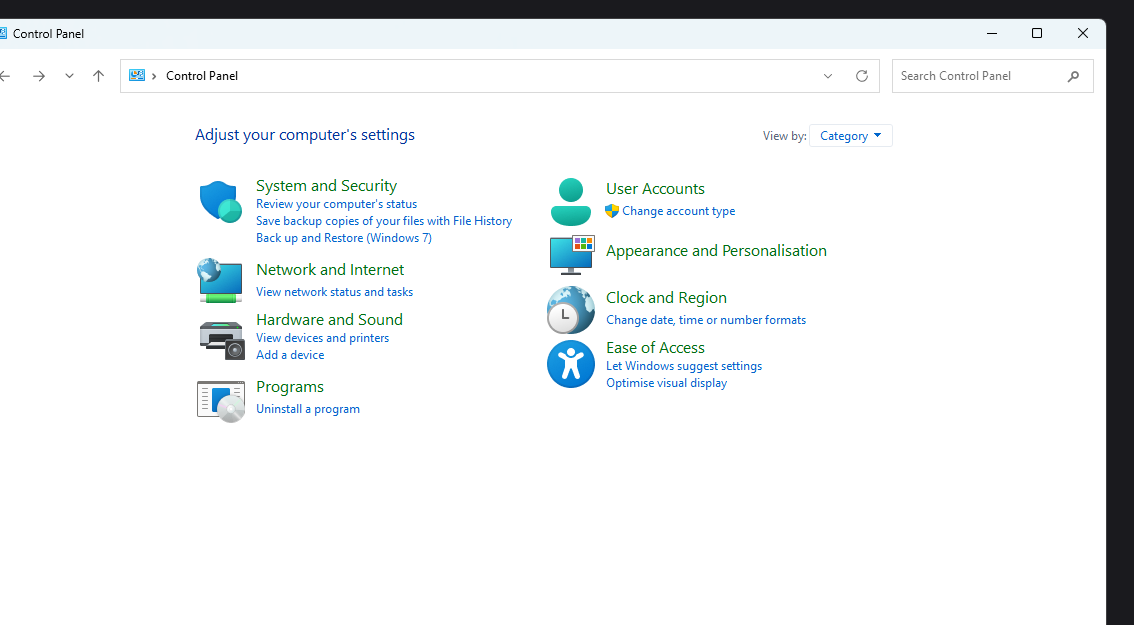Open Appearance and Personalisation heading
Screen dimensions: 1134x625
(716, 250)
